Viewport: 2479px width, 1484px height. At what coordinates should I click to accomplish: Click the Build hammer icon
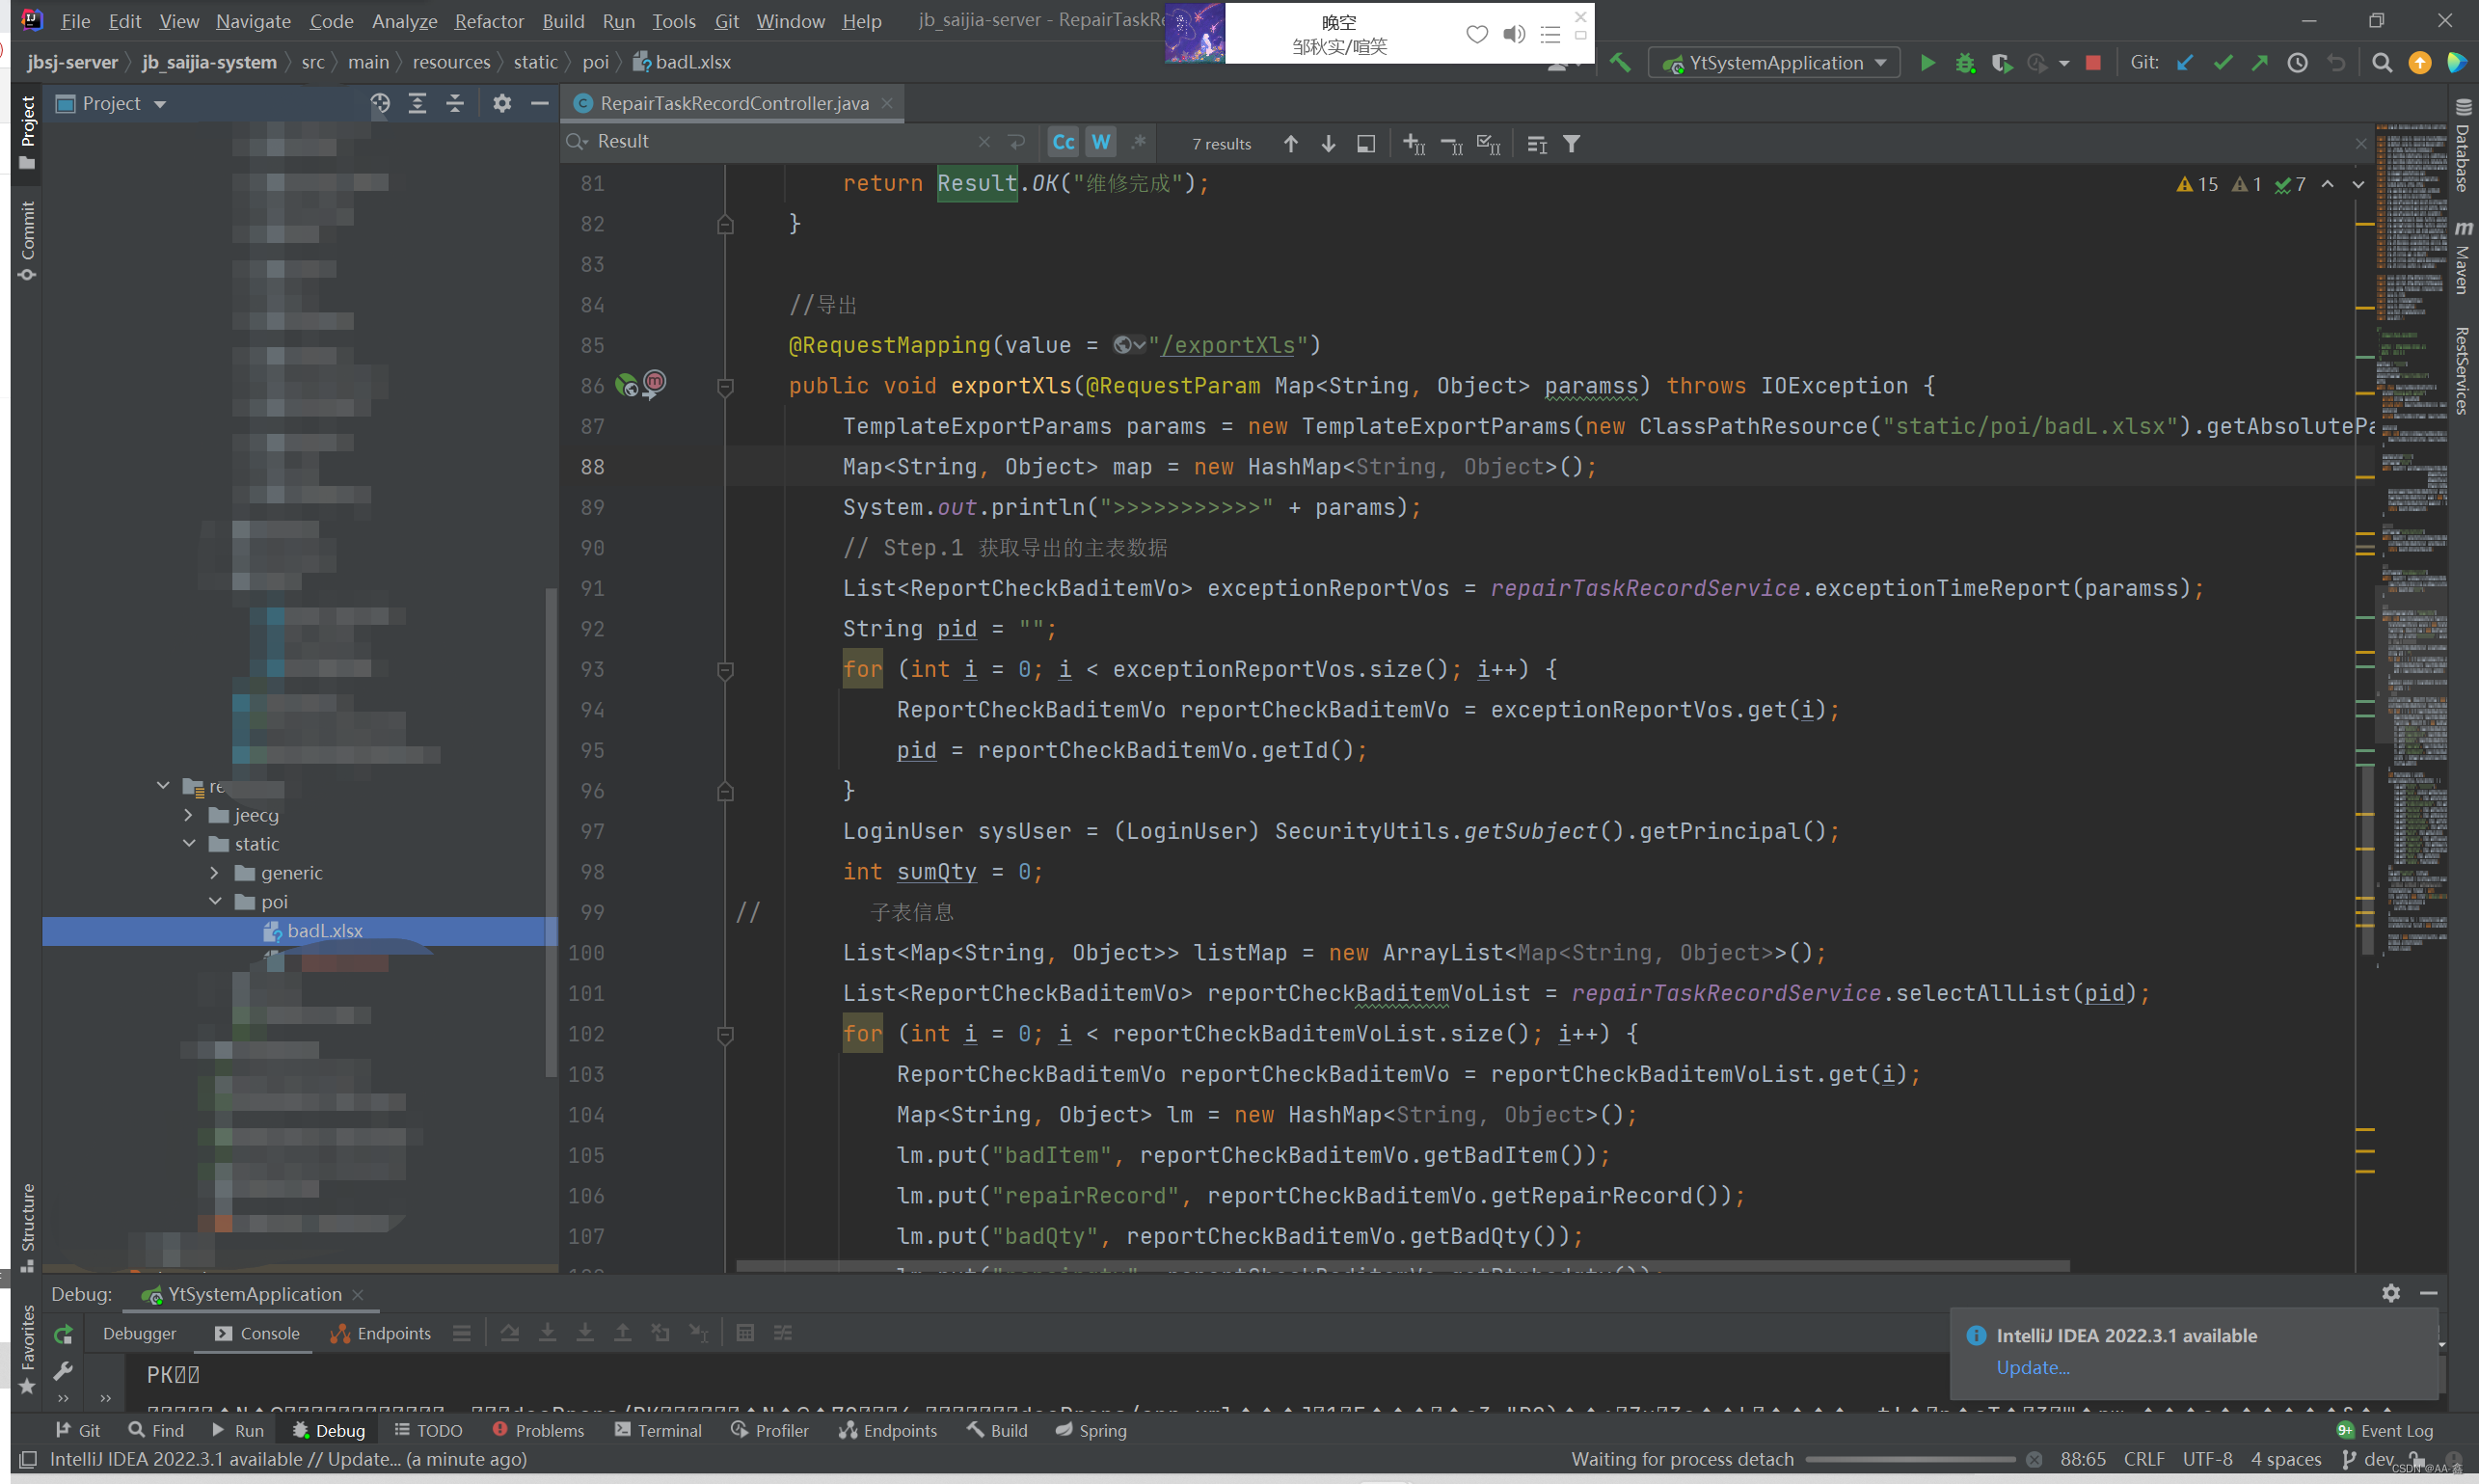[x=1620, y=63]
